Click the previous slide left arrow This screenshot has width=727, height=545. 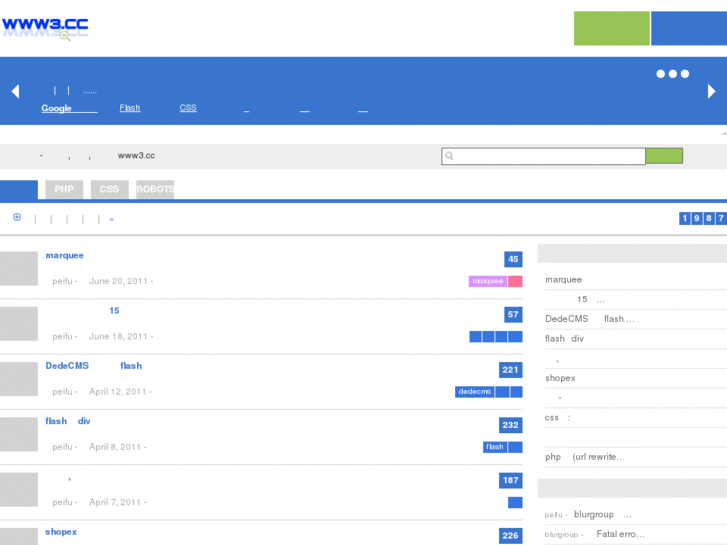click(15, 91)
